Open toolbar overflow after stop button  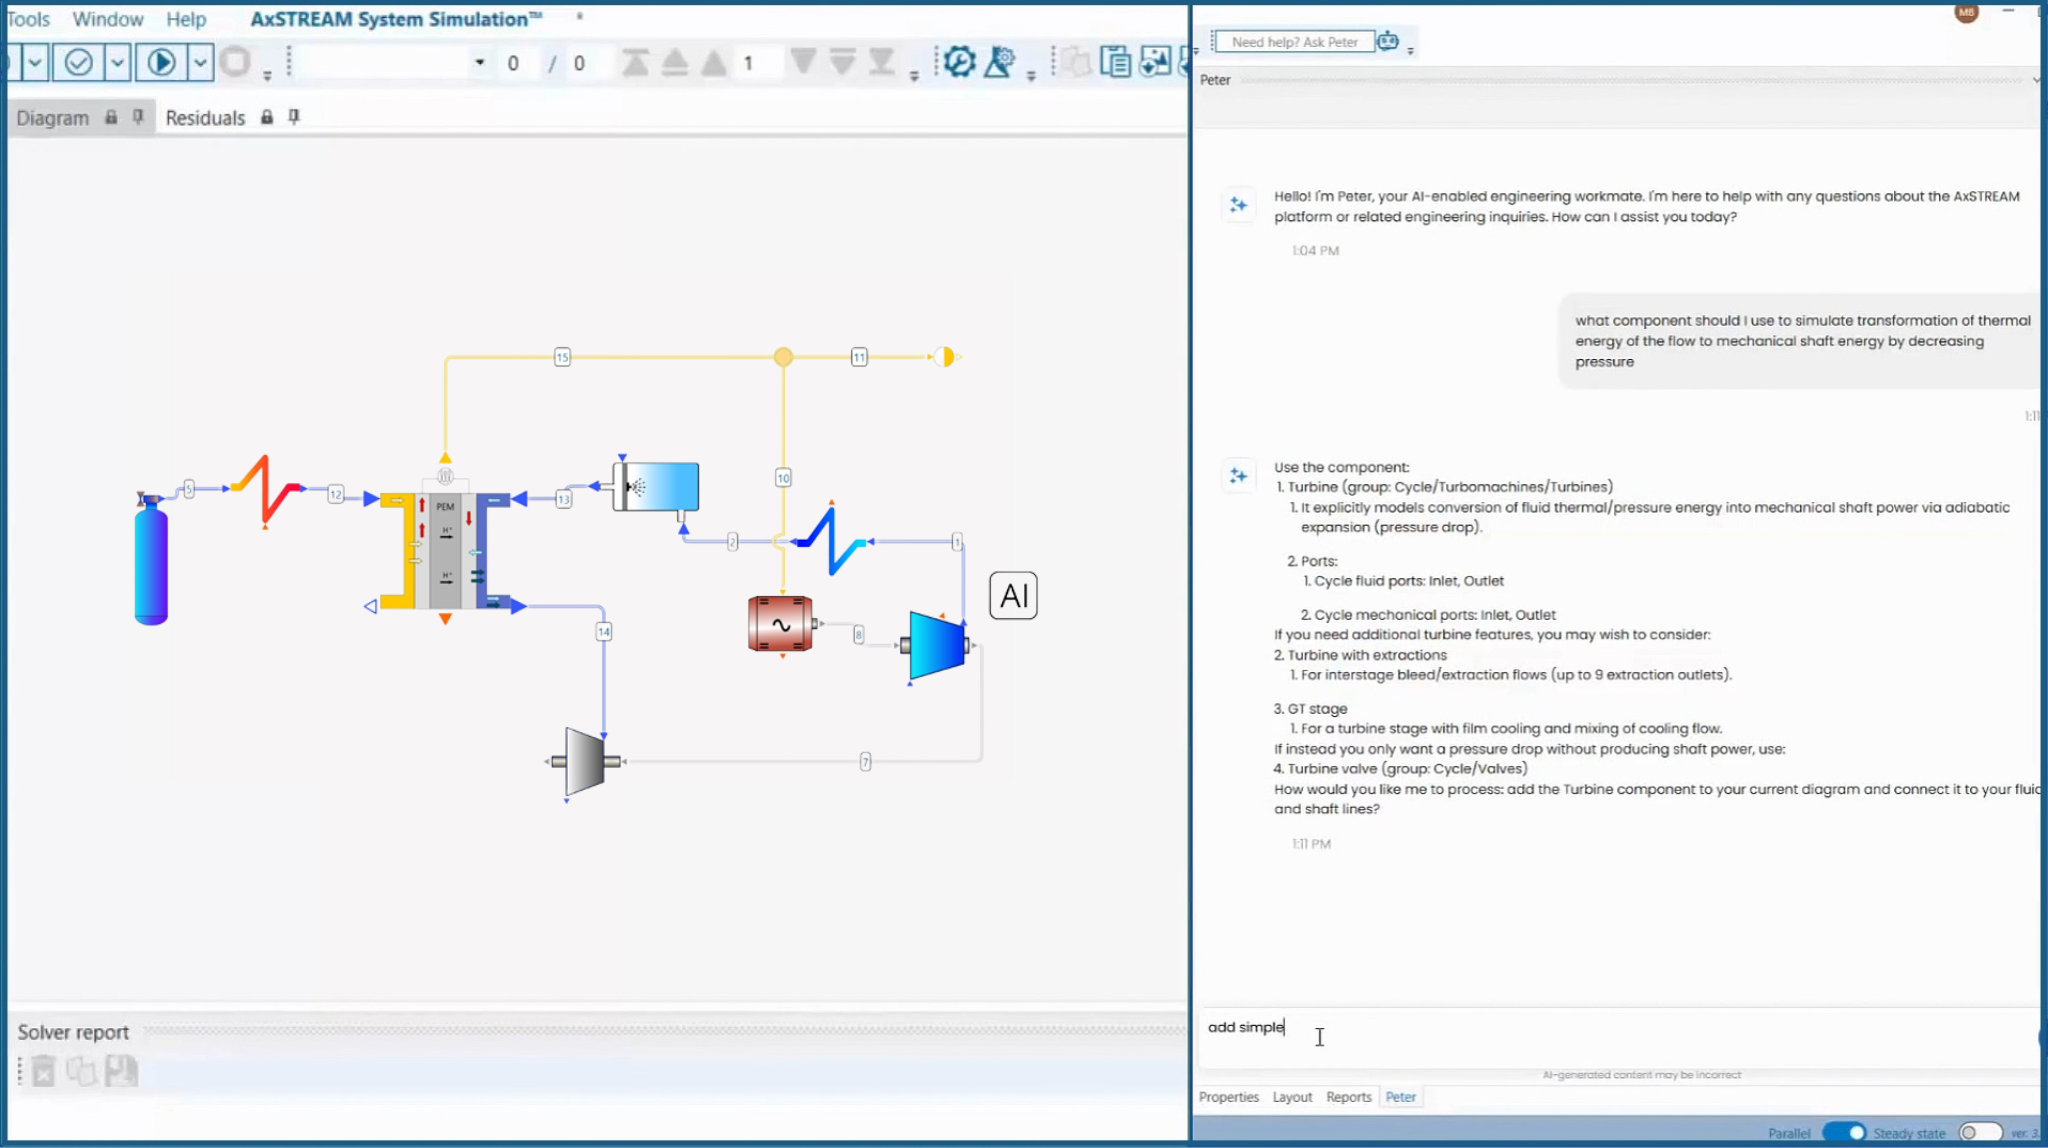coord(267,75)
